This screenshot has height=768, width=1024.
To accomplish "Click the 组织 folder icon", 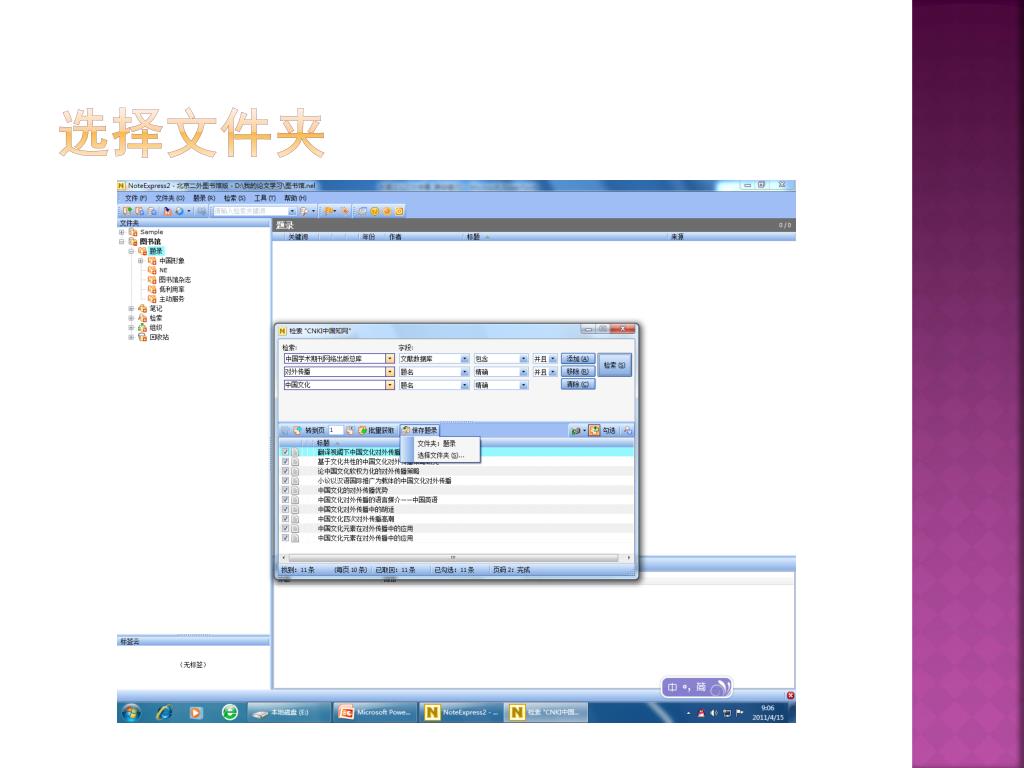I will click(x=142, y=328).
